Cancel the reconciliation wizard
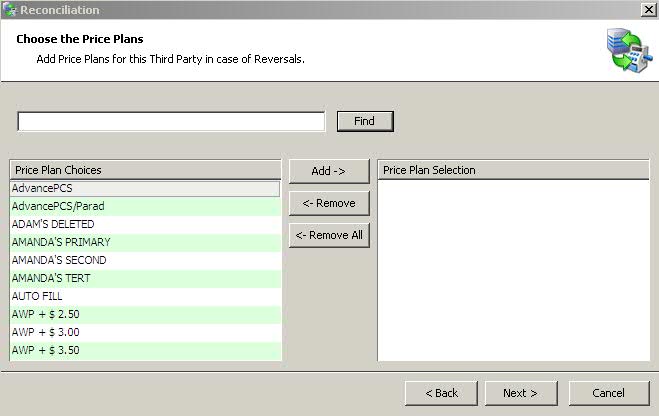This screenshot has height=416, width=659. [x=608, y=393]
